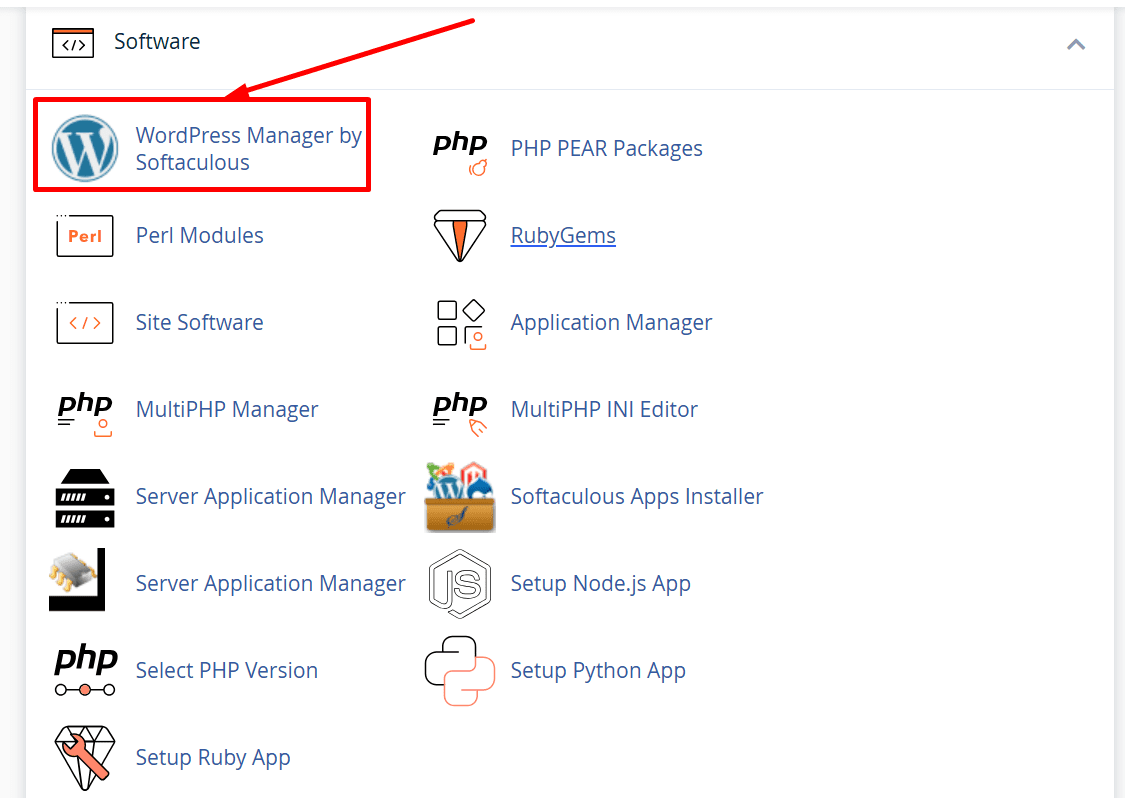Image resolution: width=1125 pixels, height=798 pixels.
Task: Click the PHP PEAR Packages icon
Action: tap(460, 150)
